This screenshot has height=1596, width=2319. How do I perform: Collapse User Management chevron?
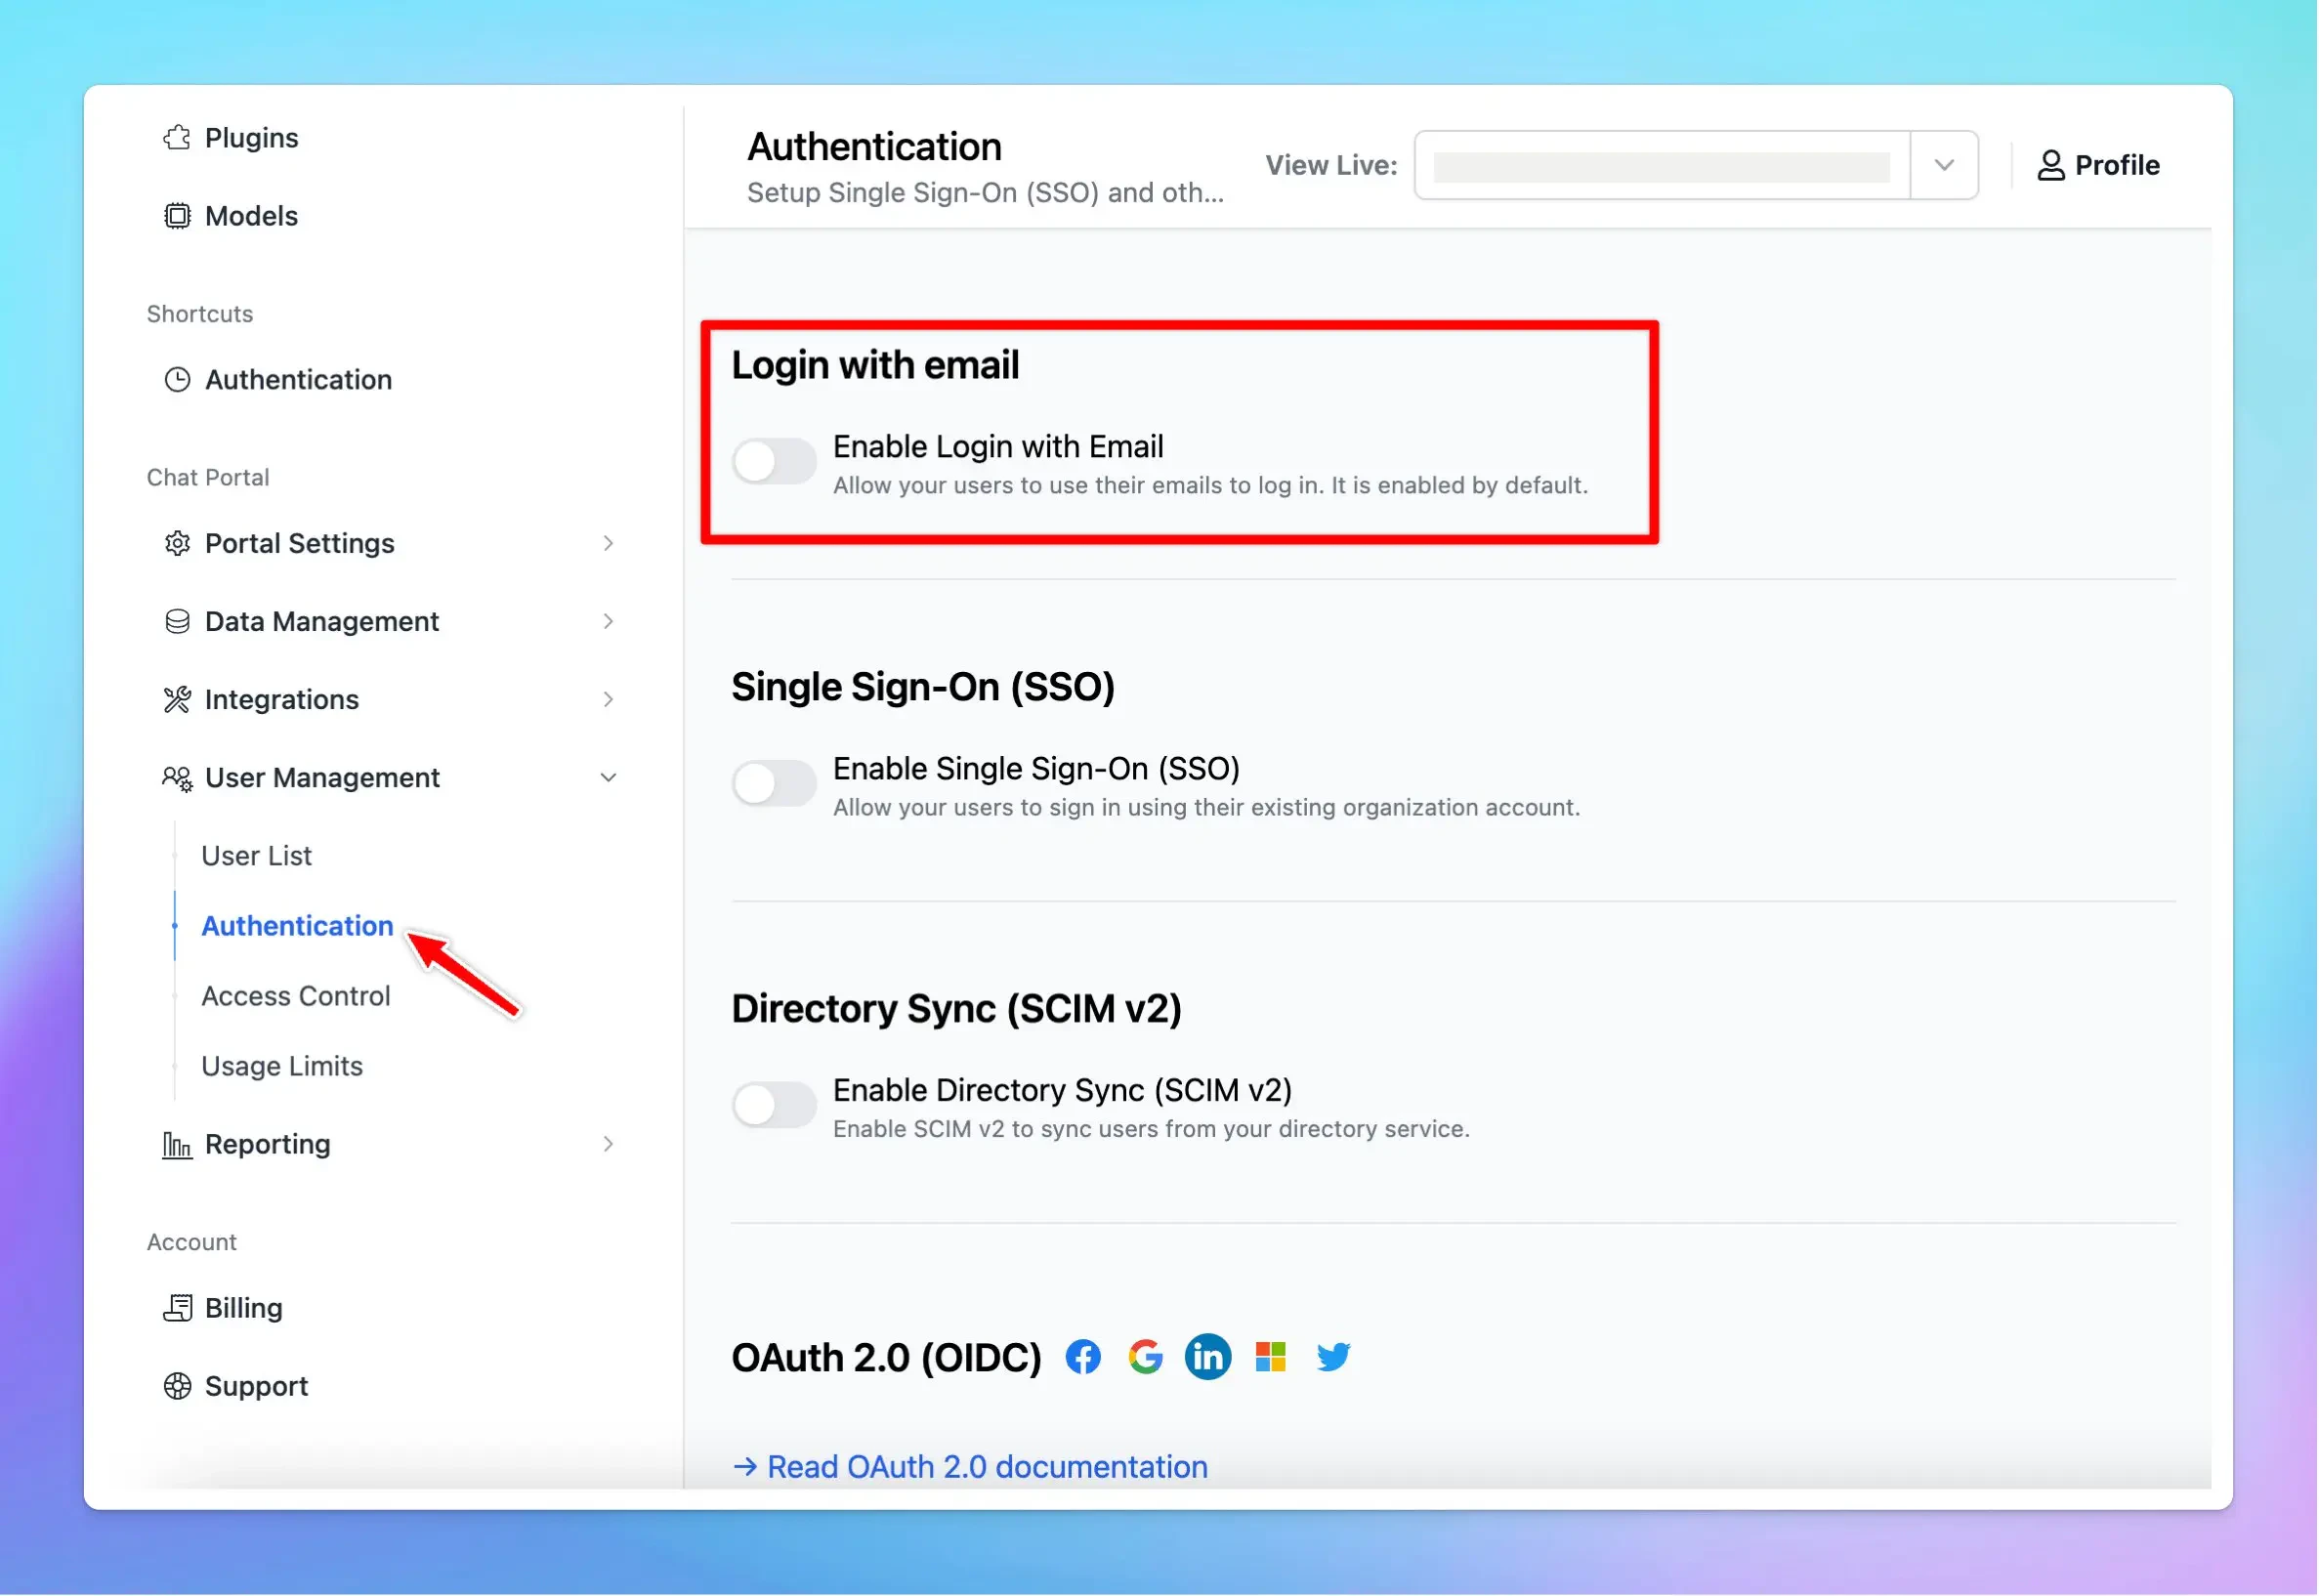click(x=608, y=778)
